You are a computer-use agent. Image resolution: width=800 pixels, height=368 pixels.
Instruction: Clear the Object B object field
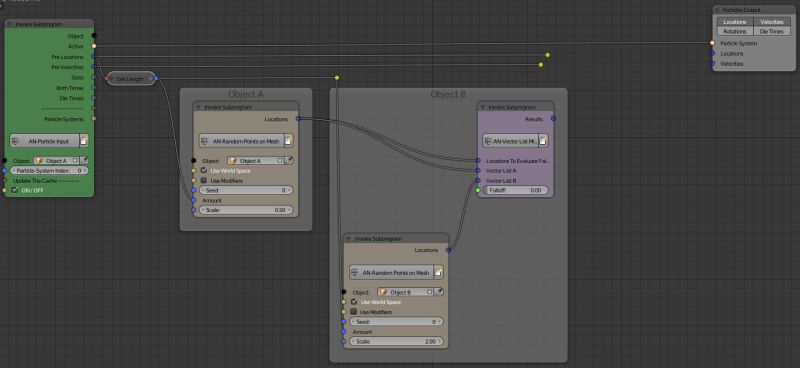pyautogui.click(x=430, y=292)
